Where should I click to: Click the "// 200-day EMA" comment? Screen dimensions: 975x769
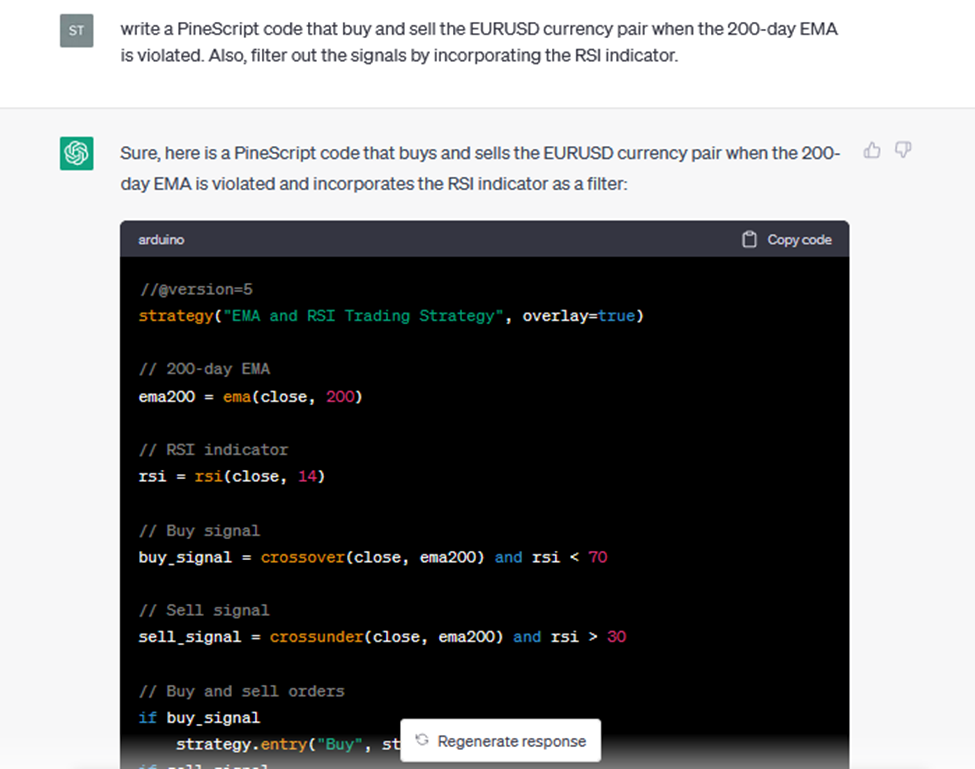[205, 369]
